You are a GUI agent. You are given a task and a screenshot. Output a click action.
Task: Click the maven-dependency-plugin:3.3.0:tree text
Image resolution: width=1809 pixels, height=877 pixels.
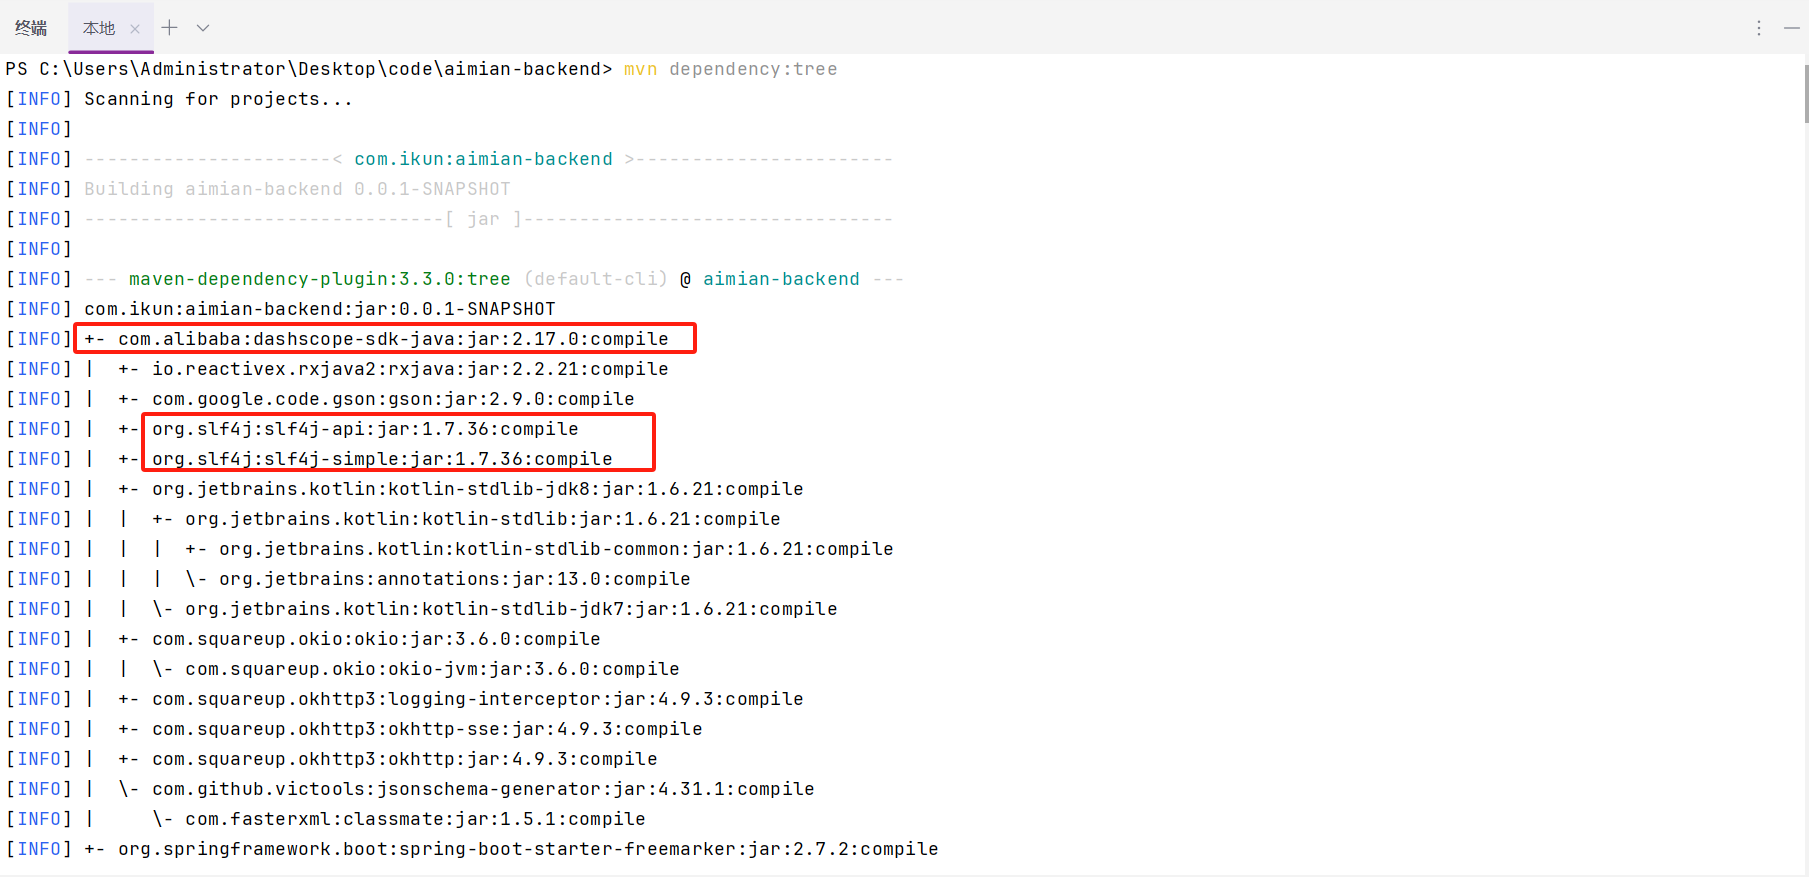tap(319, 279)
